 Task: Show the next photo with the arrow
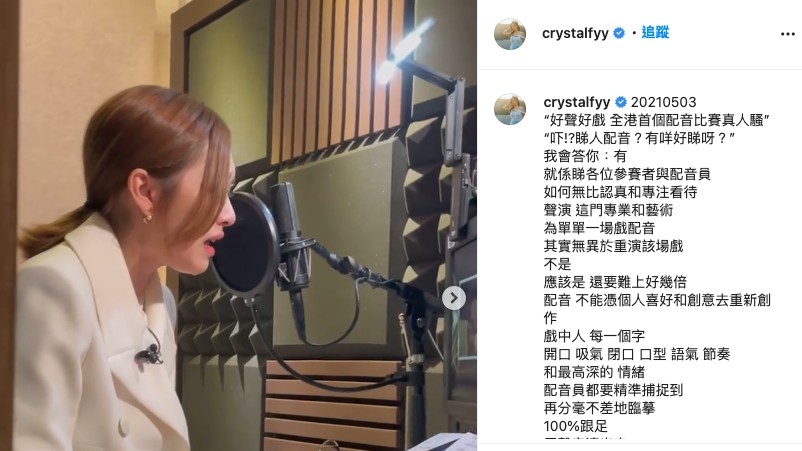pyautogui.click(x=454, y=298)
